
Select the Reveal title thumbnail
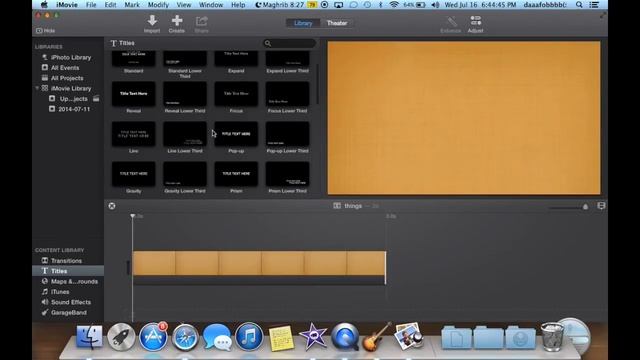click(133, 94)
